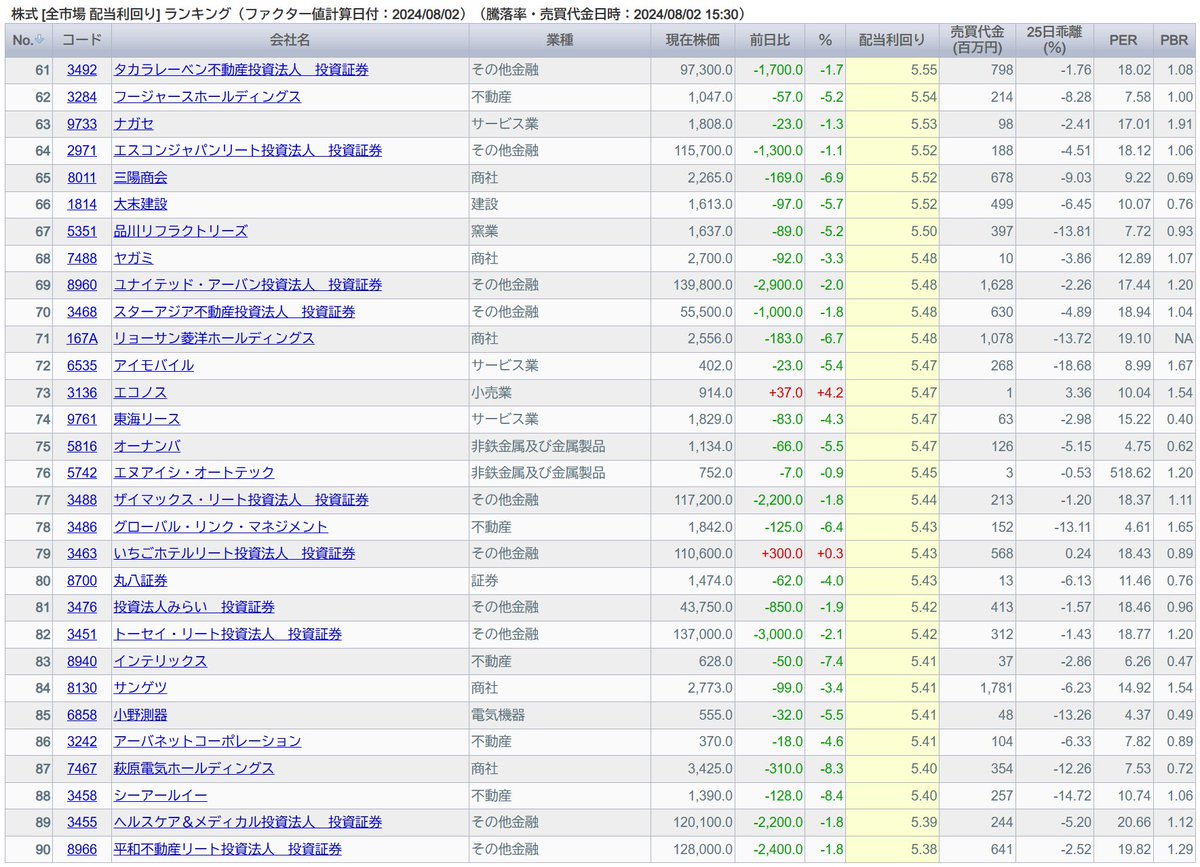This screenshot has width=1200, height=867.
Task: Click the ヤガミ company link
Action: 134,258
